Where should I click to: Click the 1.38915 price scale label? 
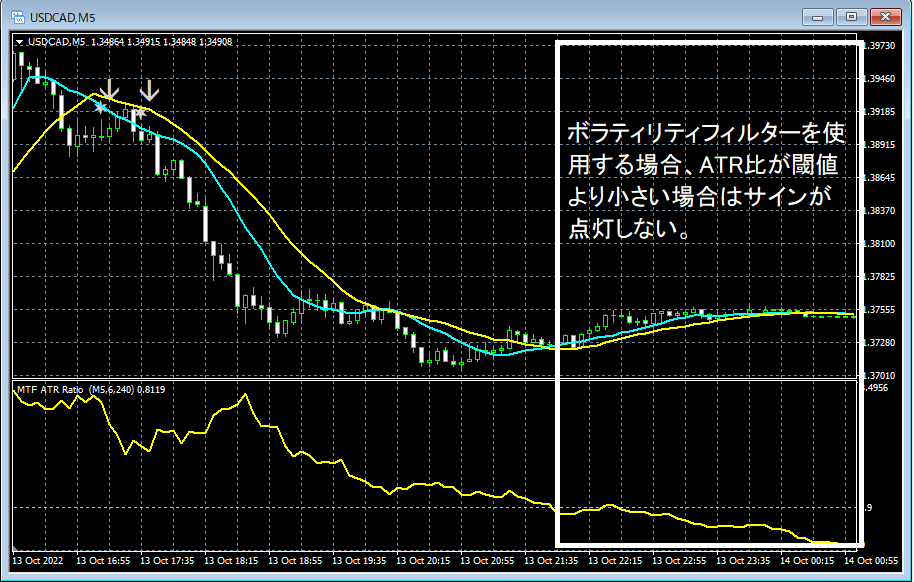tap(881, 145)
